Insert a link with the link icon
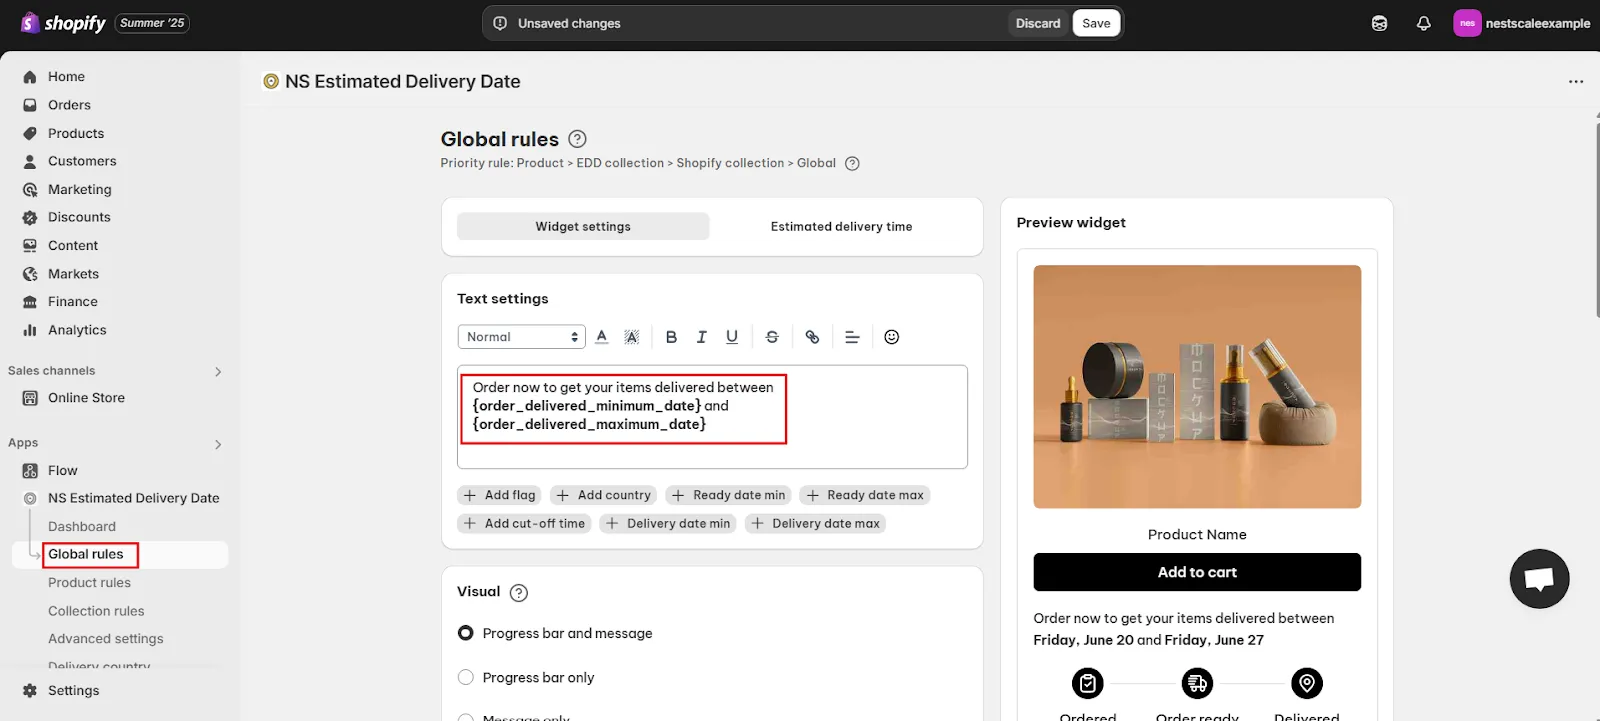The width and height of the screenshot is (1600, 721). click(x=812, y=337)
